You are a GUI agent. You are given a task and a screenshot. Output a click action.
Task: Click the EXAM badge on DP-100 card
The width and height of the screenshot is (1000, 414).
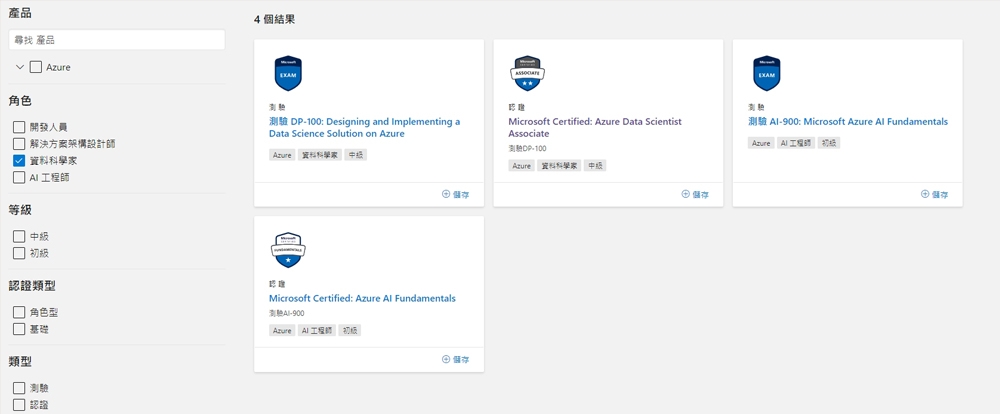click(x=288, y=73)
